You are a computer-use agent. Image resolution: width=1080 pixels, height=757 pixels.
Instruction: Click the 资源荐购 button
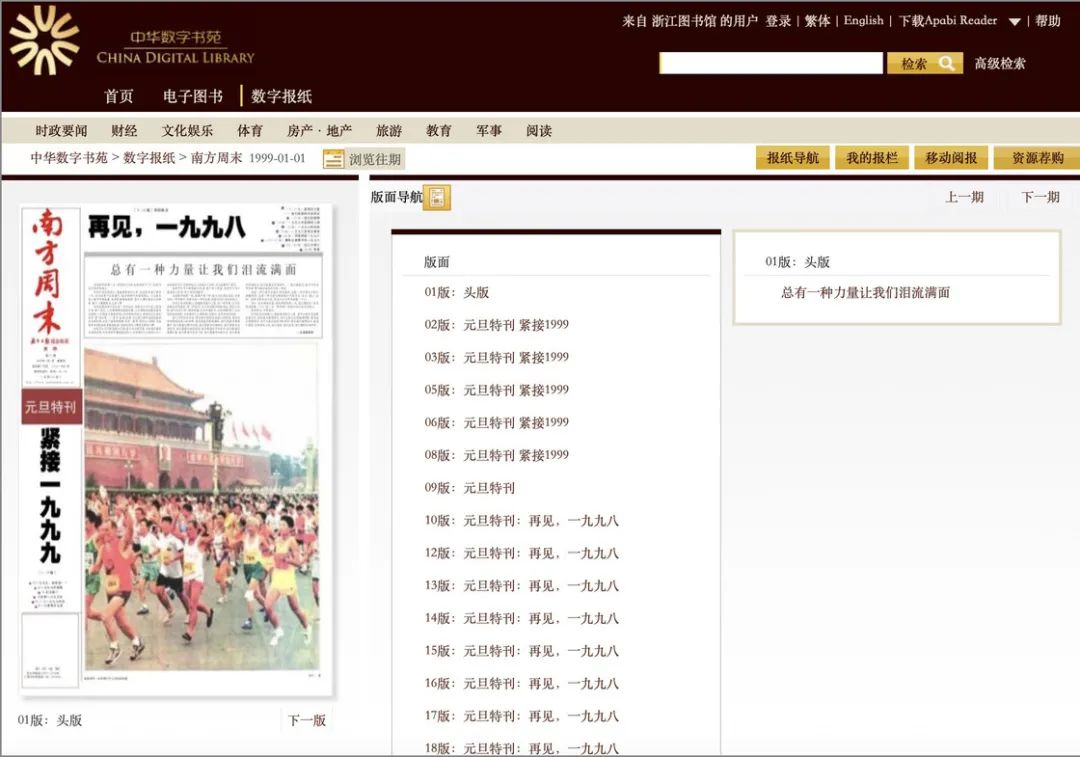[x=1037, y=158]
